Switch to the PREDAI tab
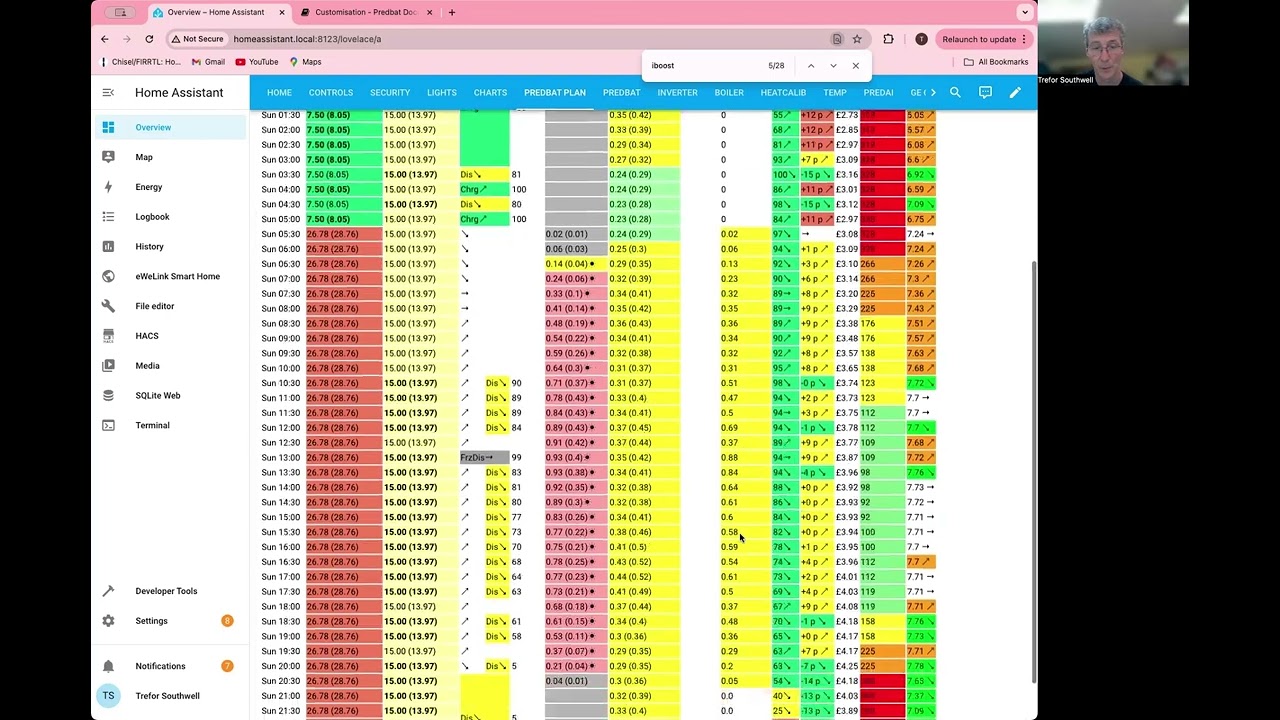The image size is (1280, 720). pyautogui.click(x=878, y=93)
